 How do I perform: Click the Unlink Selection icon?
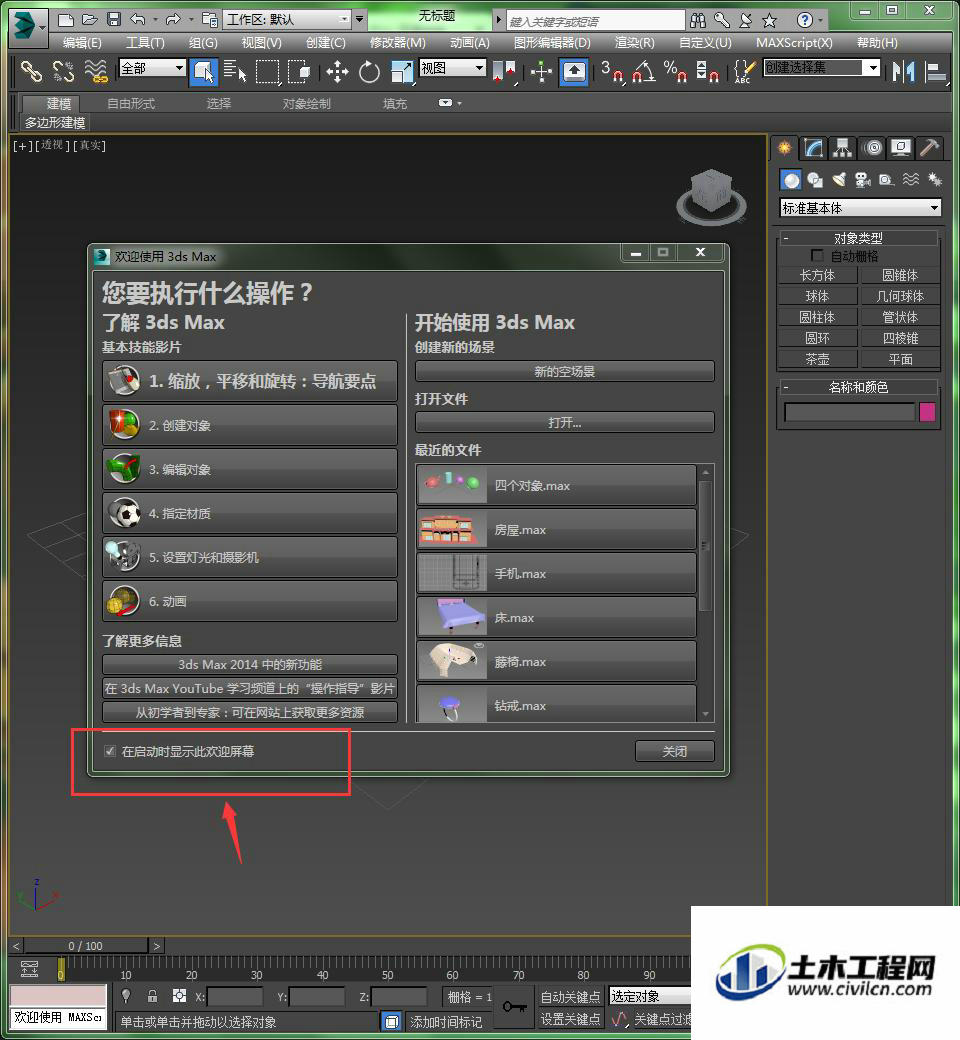(x=64, y=71)
